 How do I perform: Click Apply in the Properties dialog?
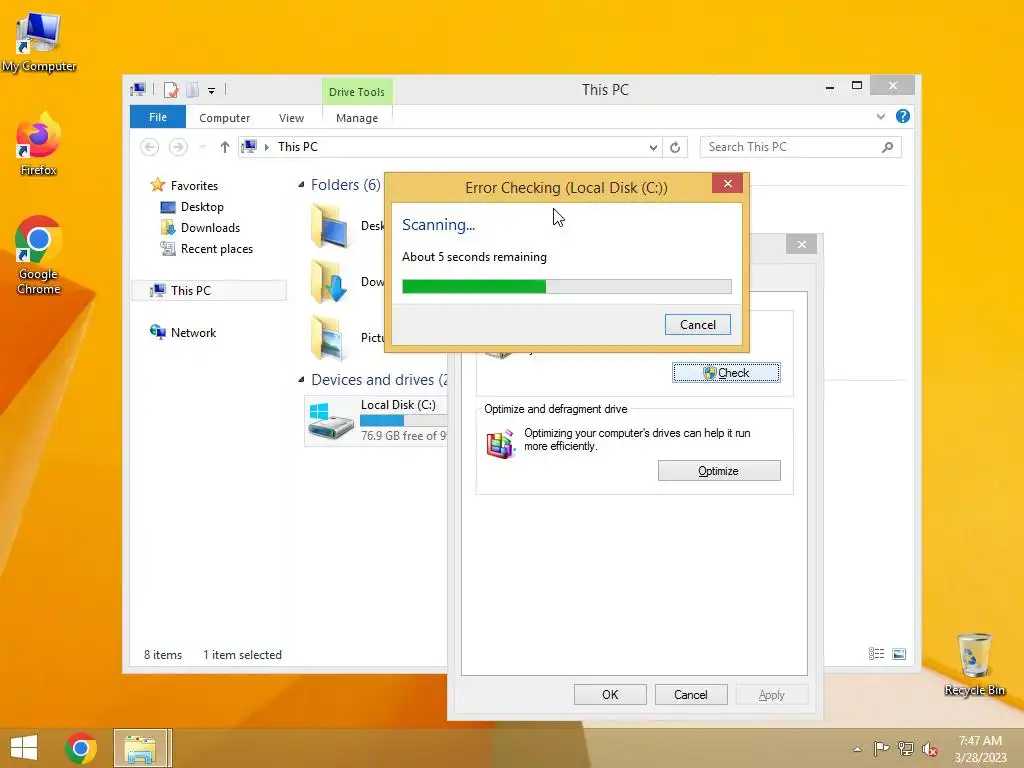point(772,695)
